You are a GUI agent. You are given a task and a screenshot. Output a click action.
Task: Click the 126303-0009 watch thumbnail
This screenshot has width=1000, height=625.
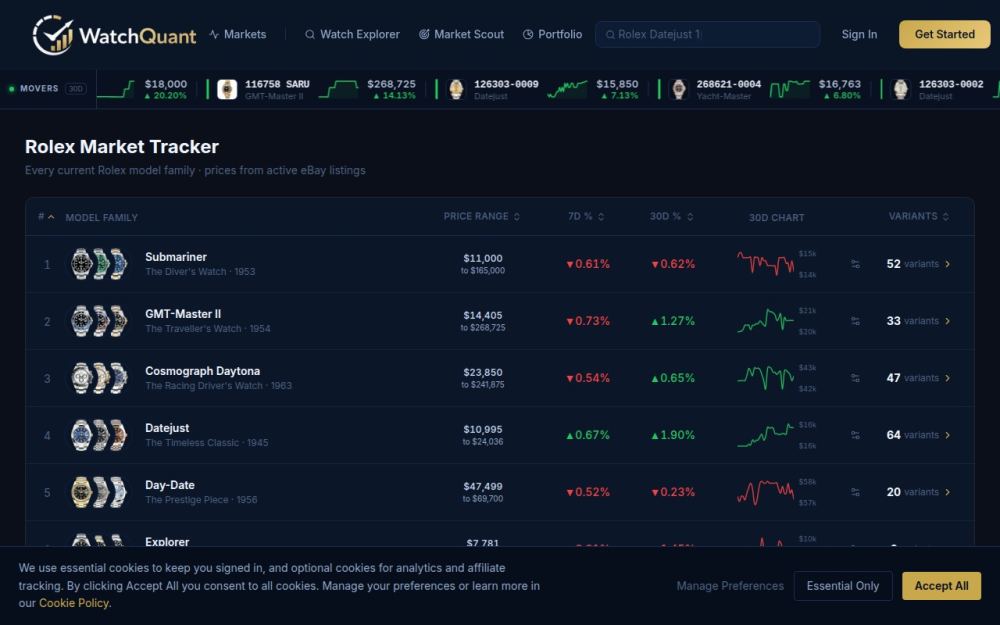tap(456, 89)
